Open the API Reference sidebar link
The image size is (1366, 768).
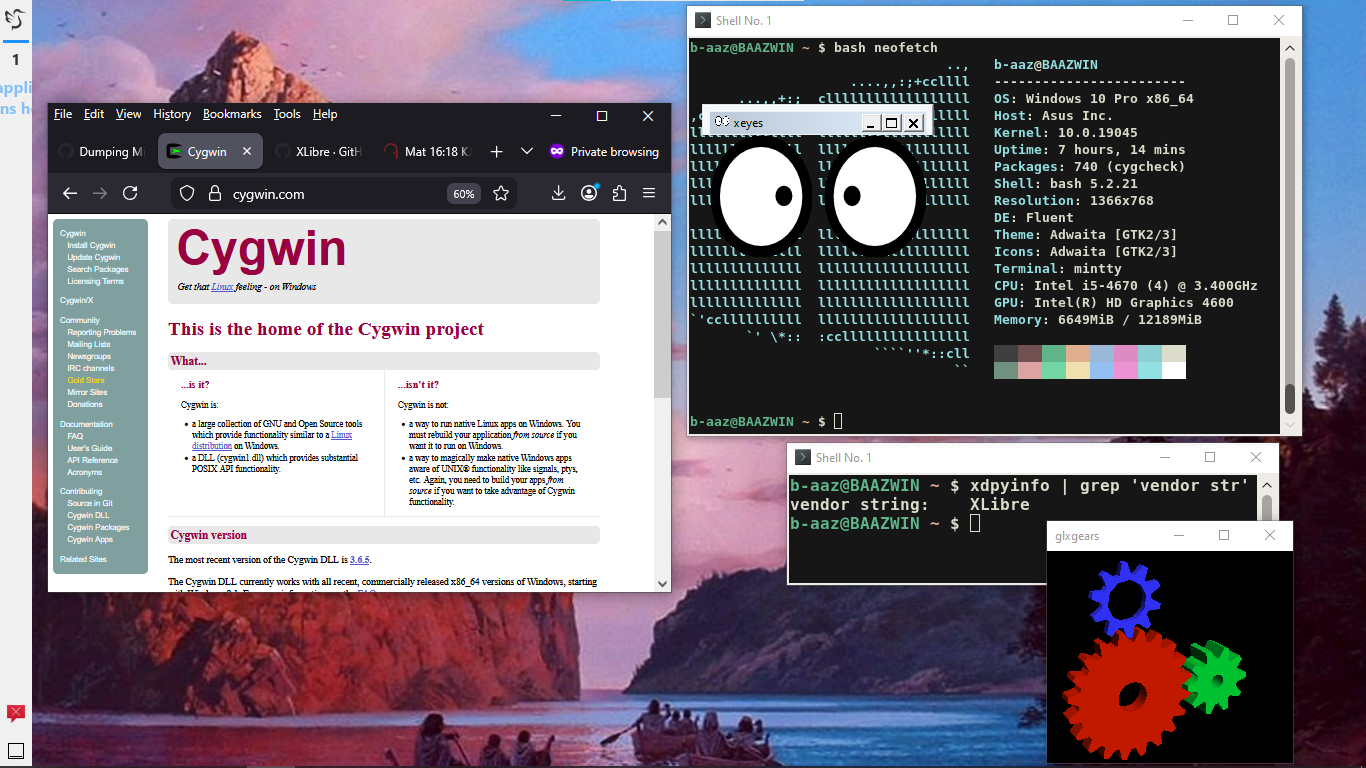coord(92,460)
